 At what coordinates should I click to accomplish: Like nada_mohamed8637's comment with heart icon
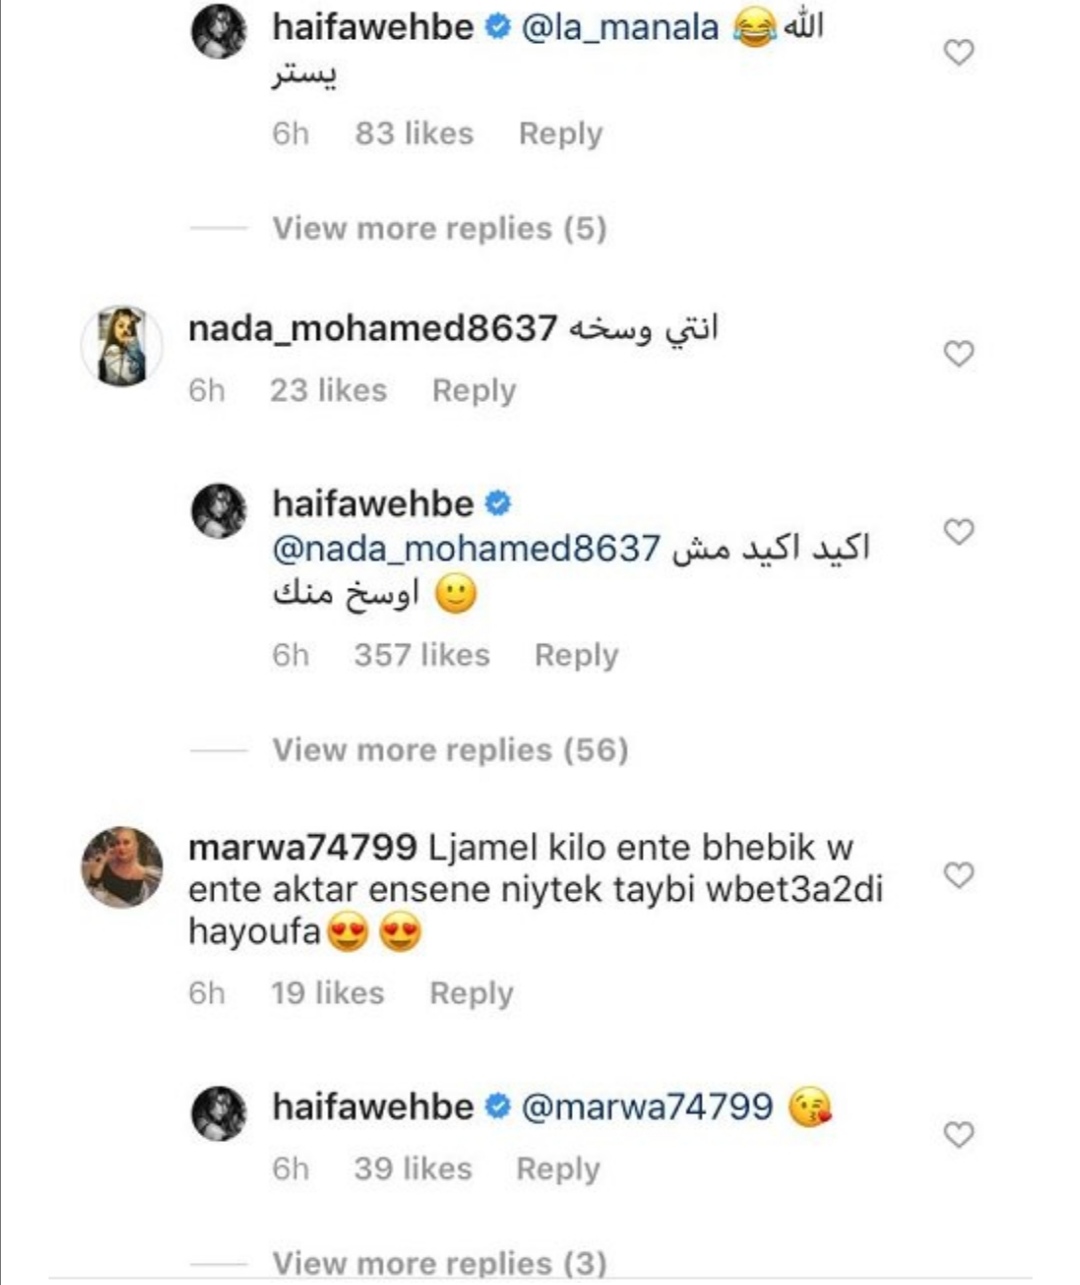click(958, 353)
